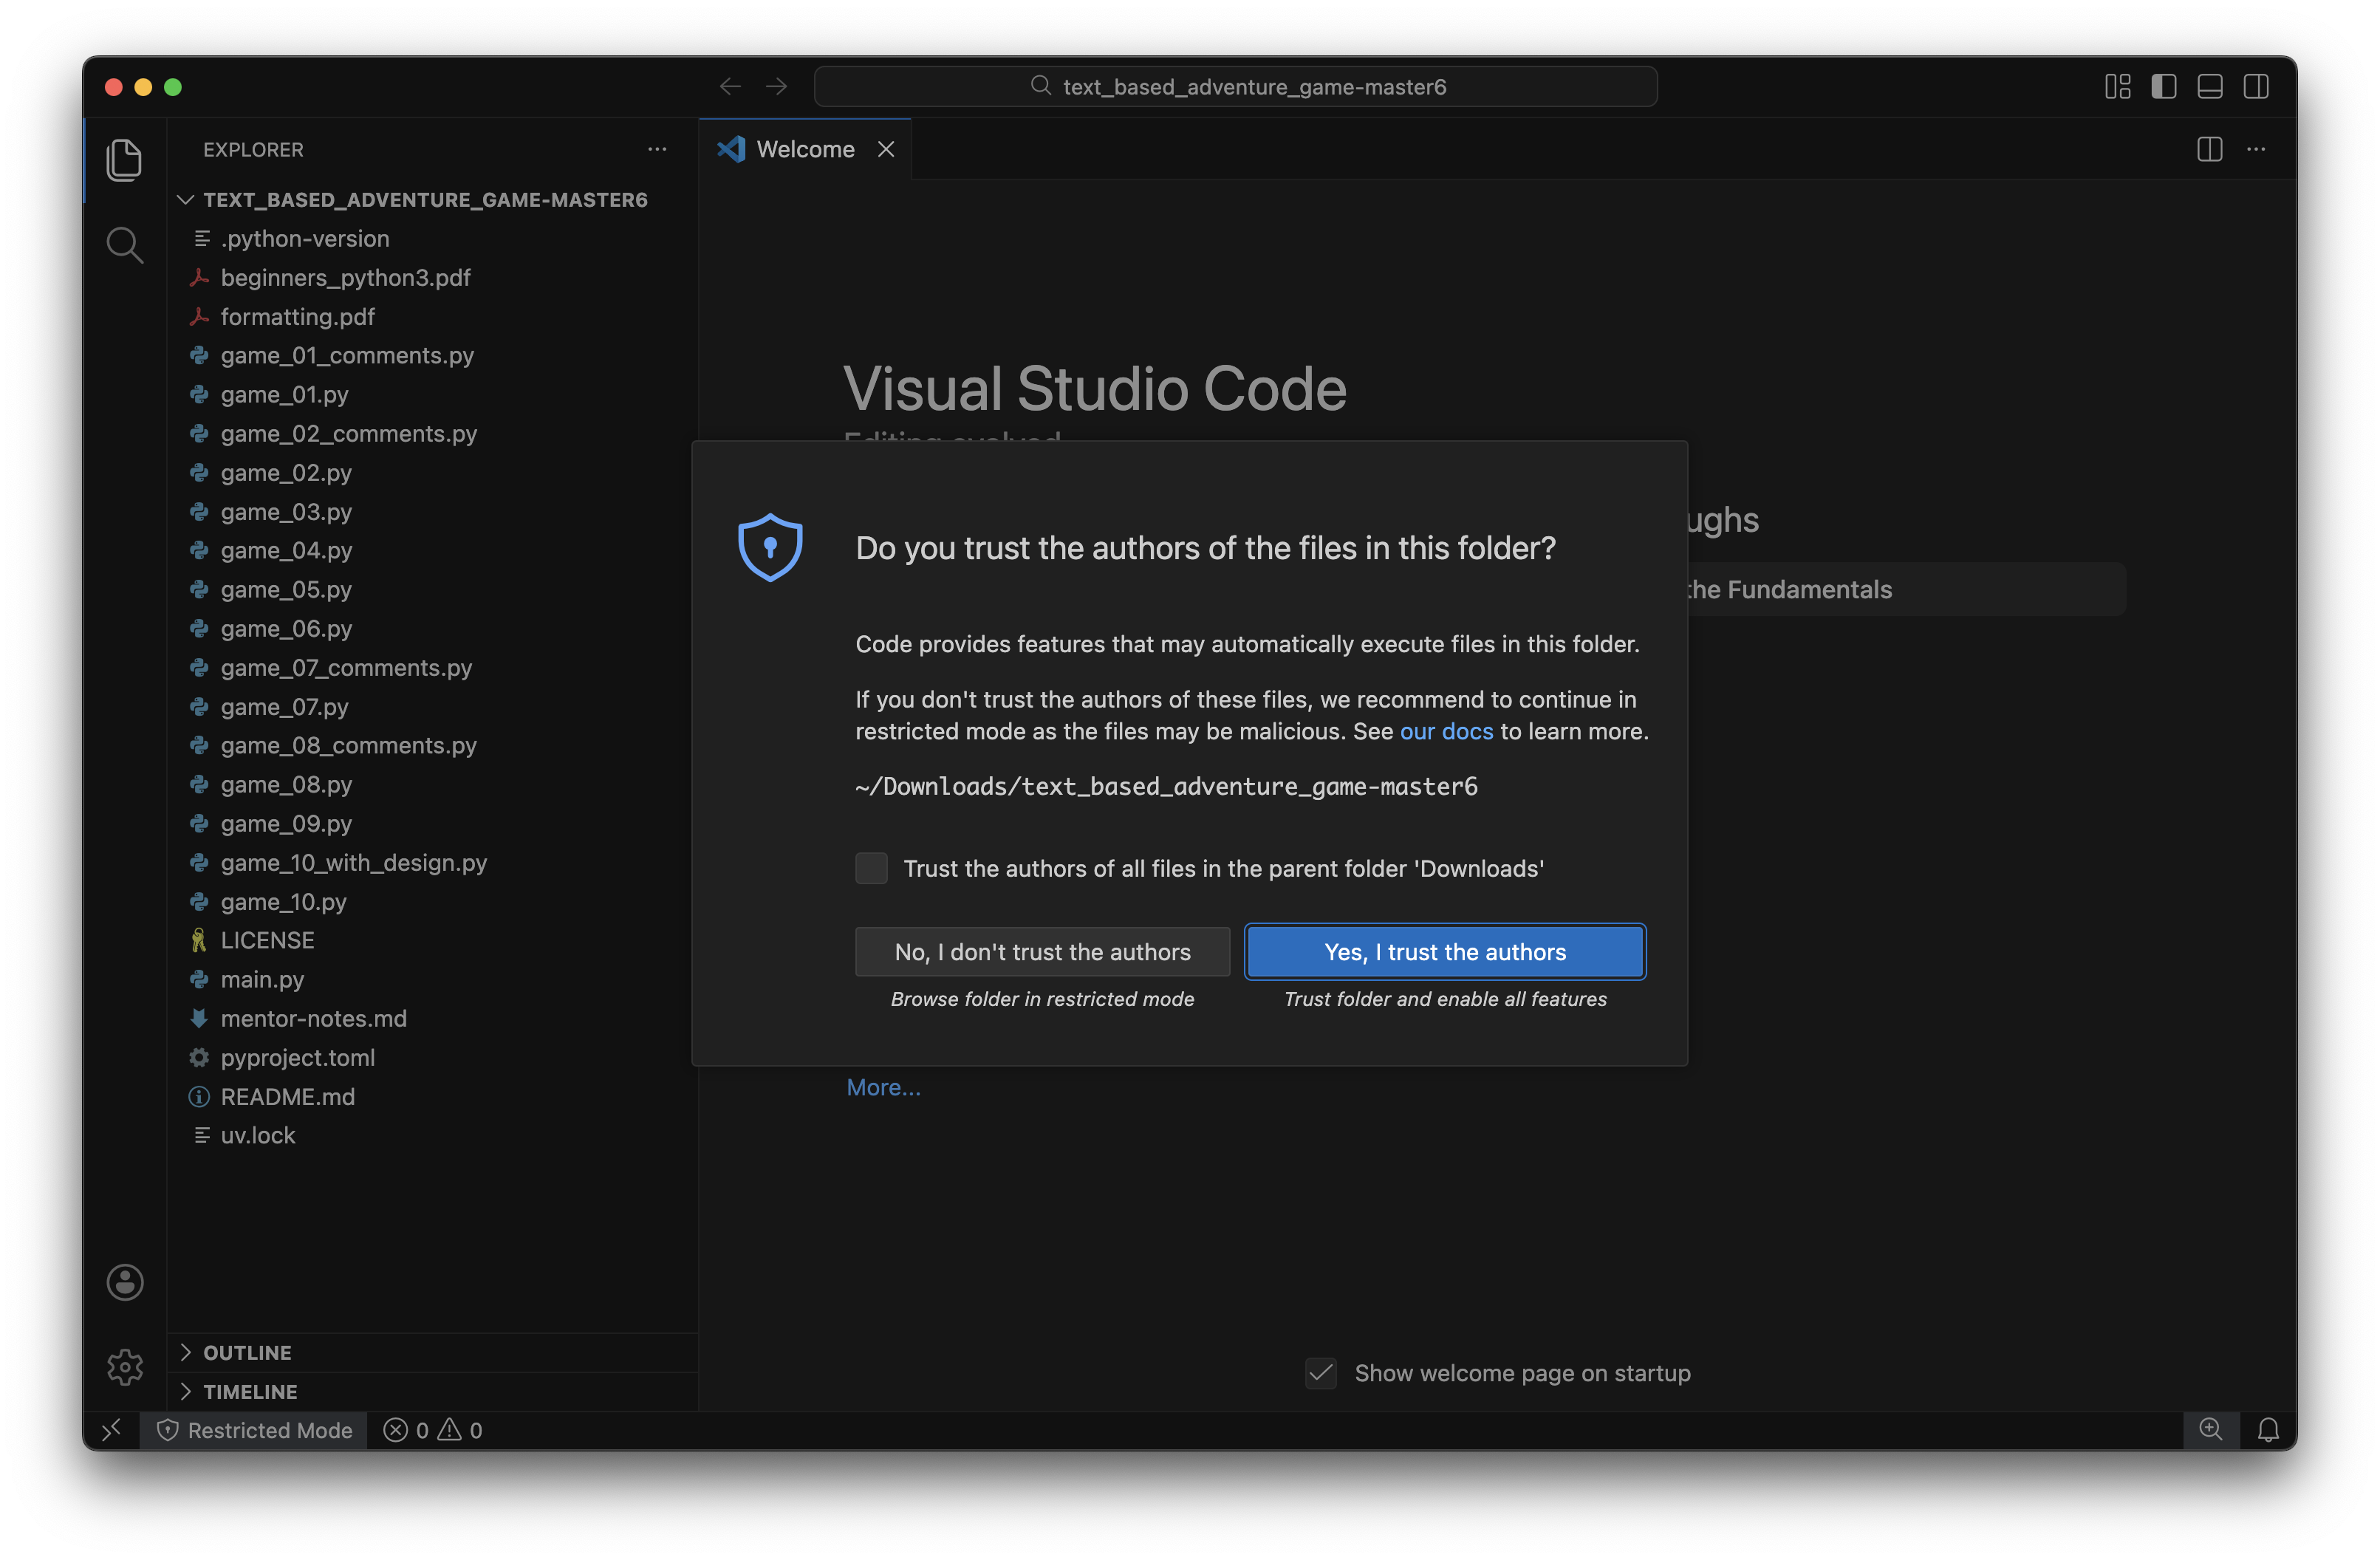Open Explorer Views and More Actions ellipsis
This screenshot has height=1560, width=2380.
657,149
